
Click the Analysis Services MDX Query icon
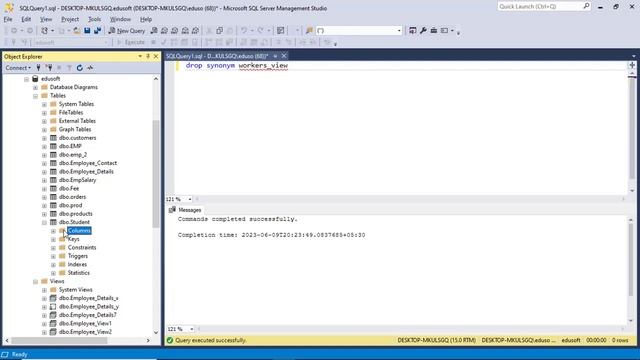point(164,31)
